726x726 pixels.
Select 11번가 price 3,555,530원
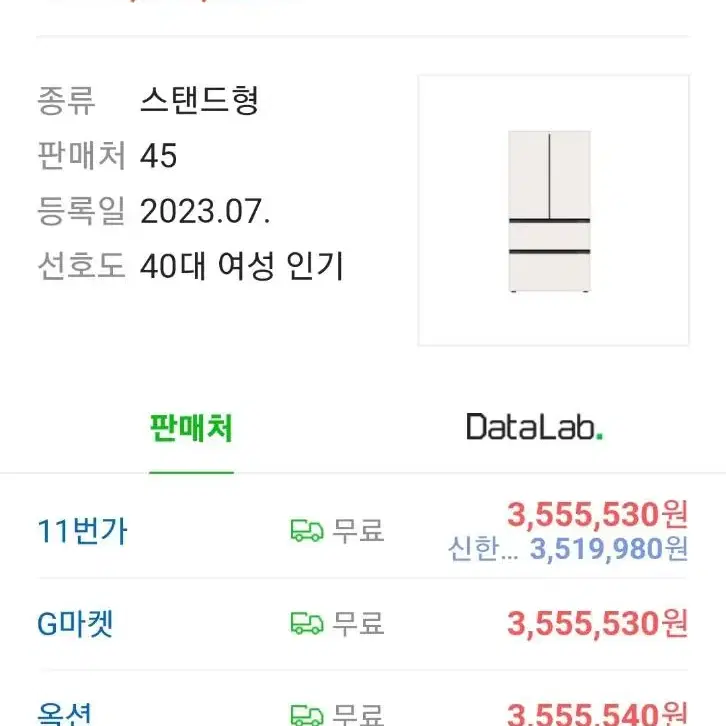coord(597,514)
